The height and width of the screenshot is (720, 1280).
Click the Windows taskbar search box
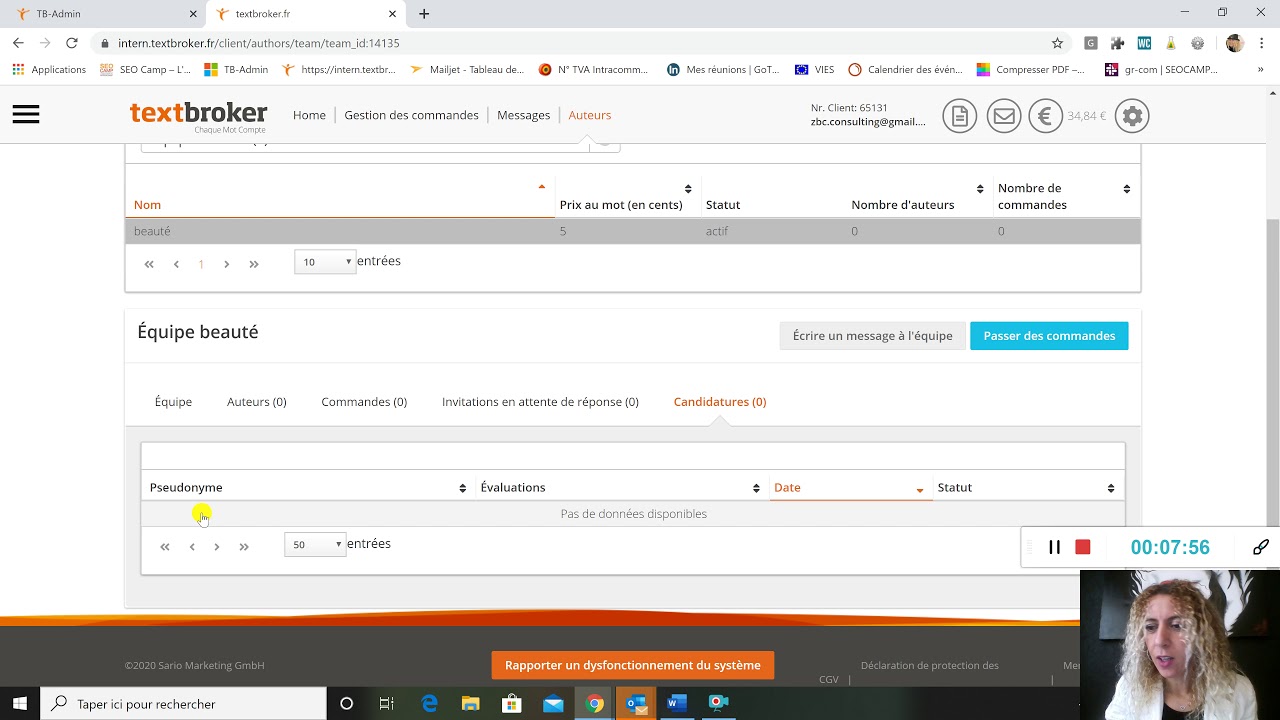[183, 704]
